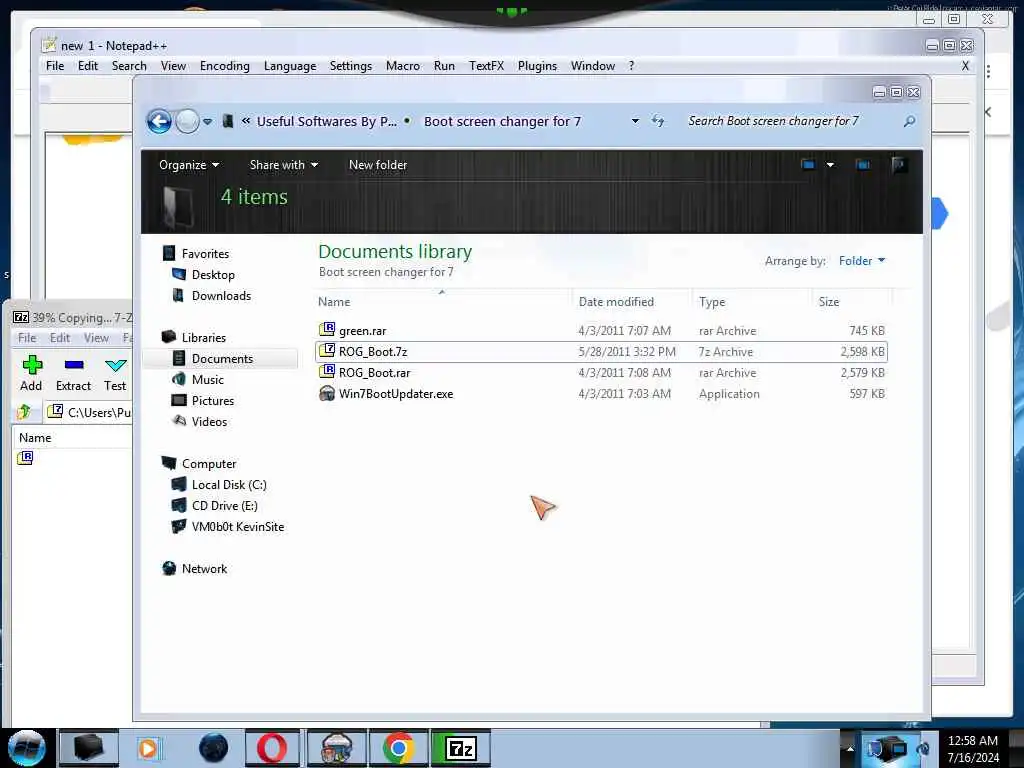This screenshot has height=768, width=1024.
Task: Sort by the Size column header
Action: pyautogui.click(x=829, y=302)
